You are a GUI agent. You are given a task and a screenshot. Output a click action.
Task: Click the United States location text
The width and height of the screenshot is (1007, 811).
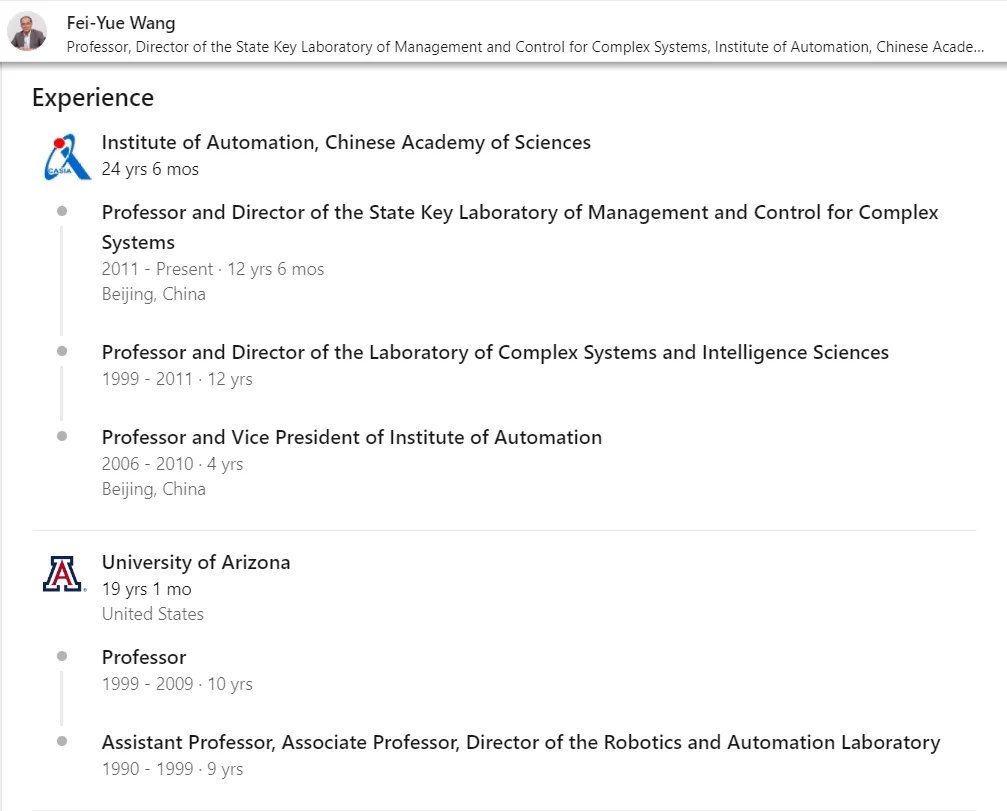[153, 614]
